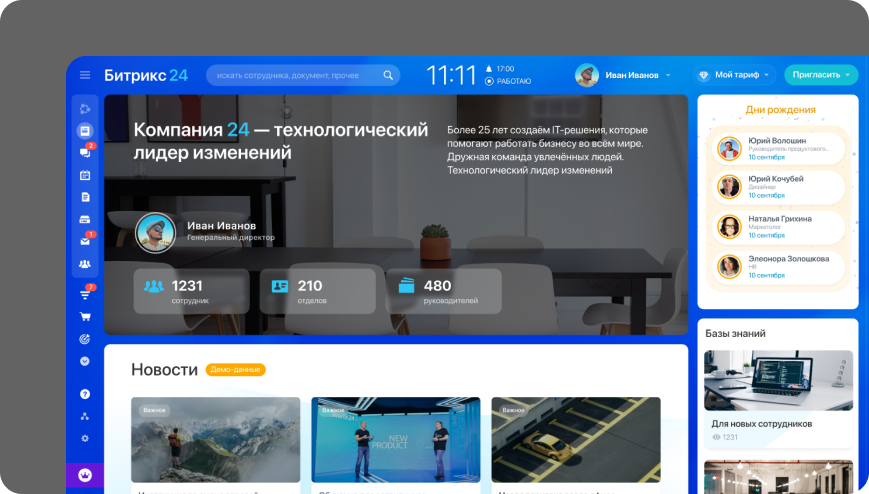The image size is (869, 494).
Task: Open the topmost collaboration icon in sidebar
Action: coord(85,109)
